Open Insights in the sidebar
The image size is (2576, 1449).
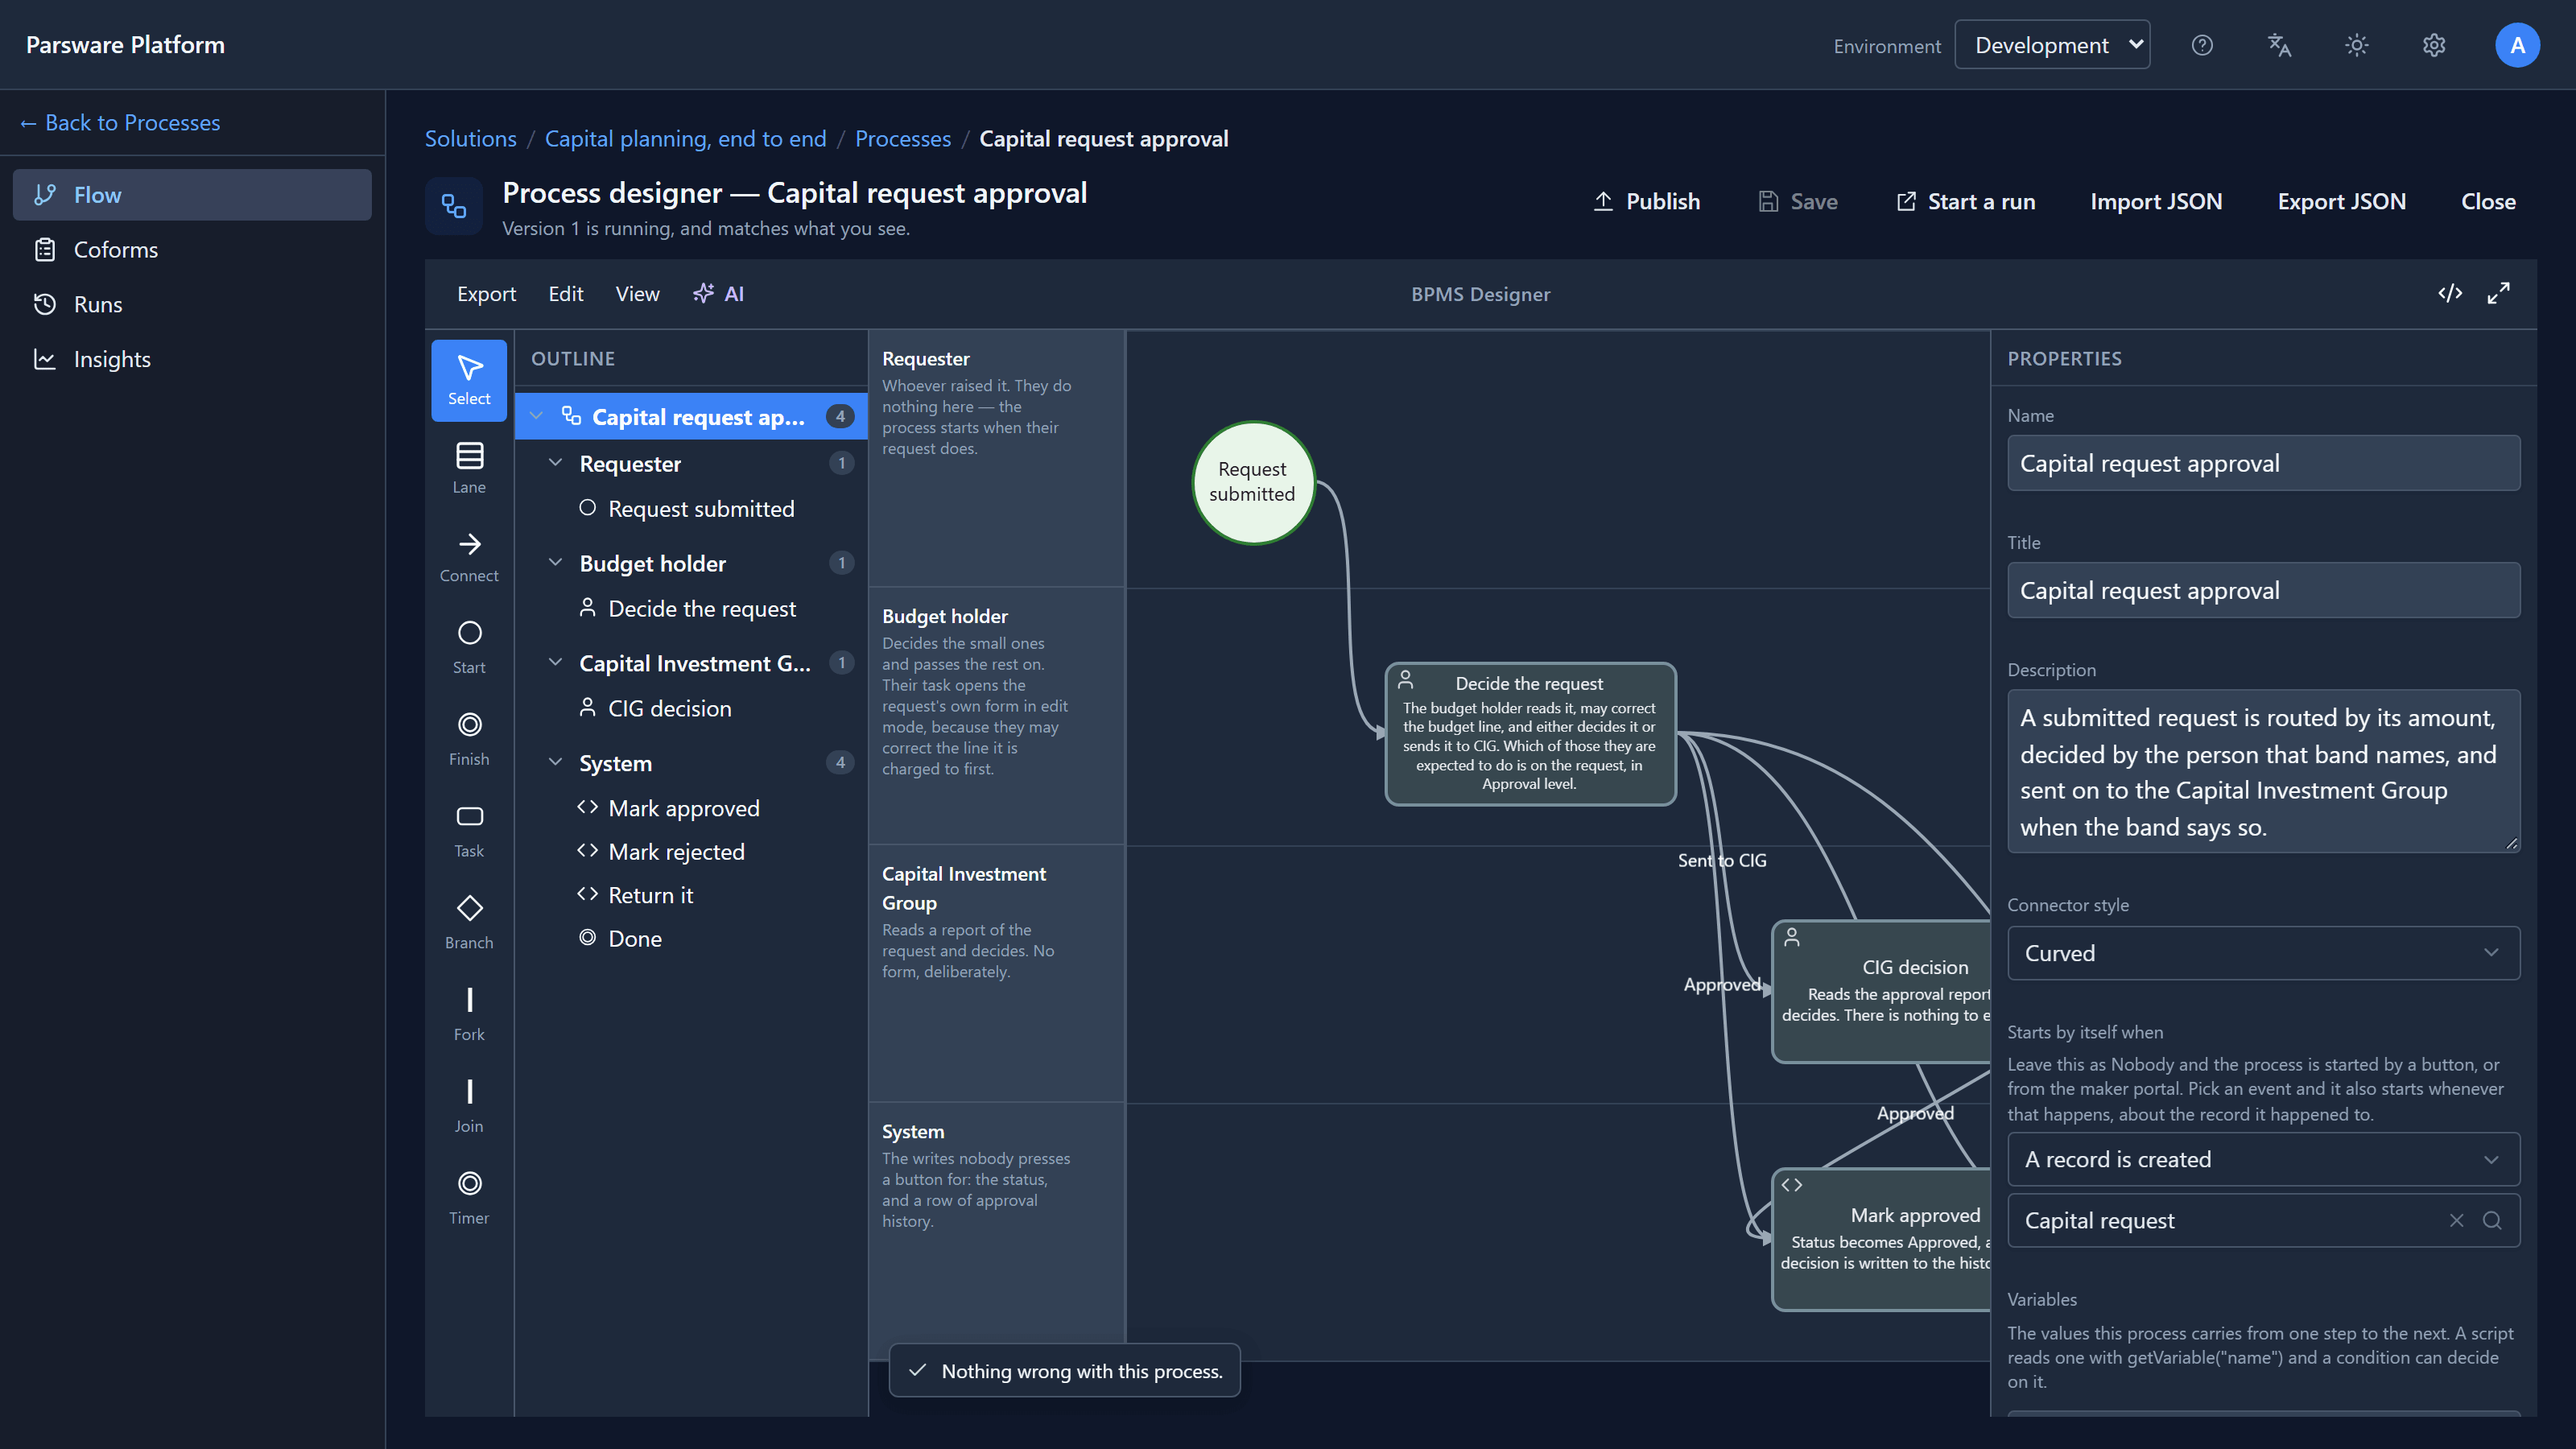click(x=192, y=359)
